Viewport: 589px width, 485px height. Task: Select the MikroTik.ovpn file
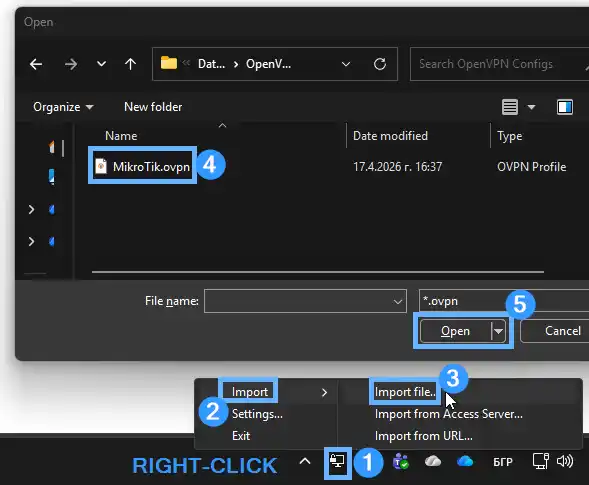tap(151, 167)
